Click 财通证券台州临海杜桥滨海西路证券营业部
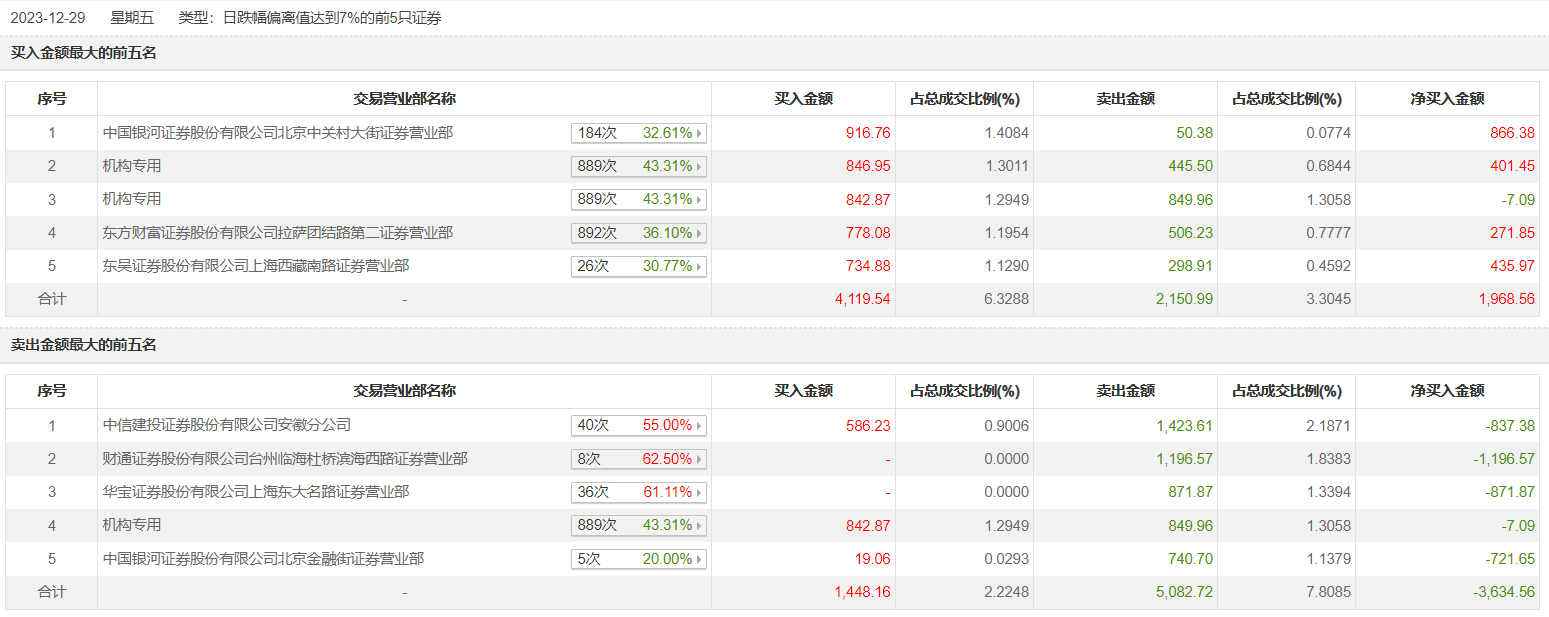The height and width of the screenshot is (617, 1549). pyautogui.click(x=285, y=459)
